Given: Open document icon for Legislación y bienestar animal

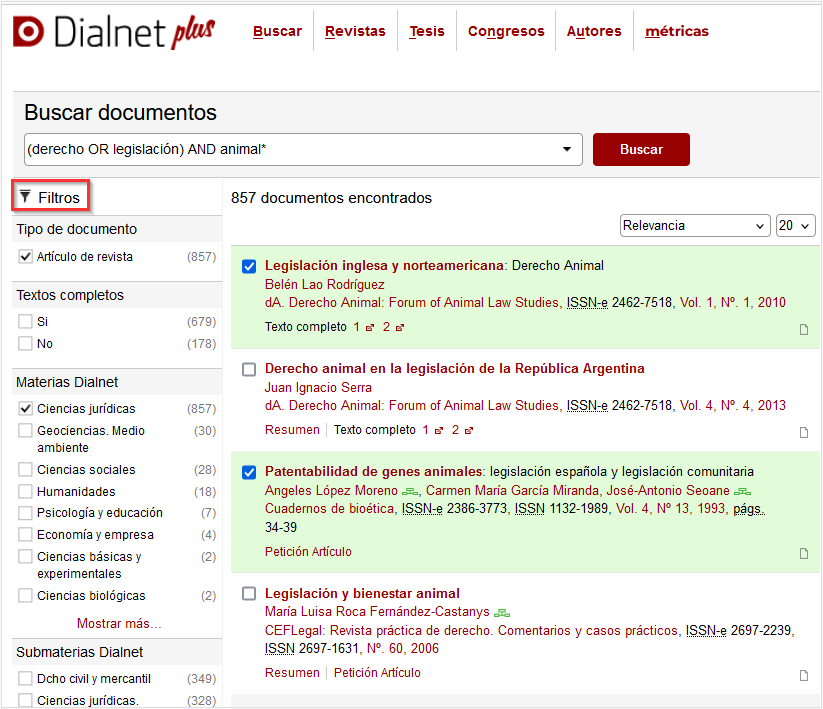Looking at the screenshot, I should point(804,675).
